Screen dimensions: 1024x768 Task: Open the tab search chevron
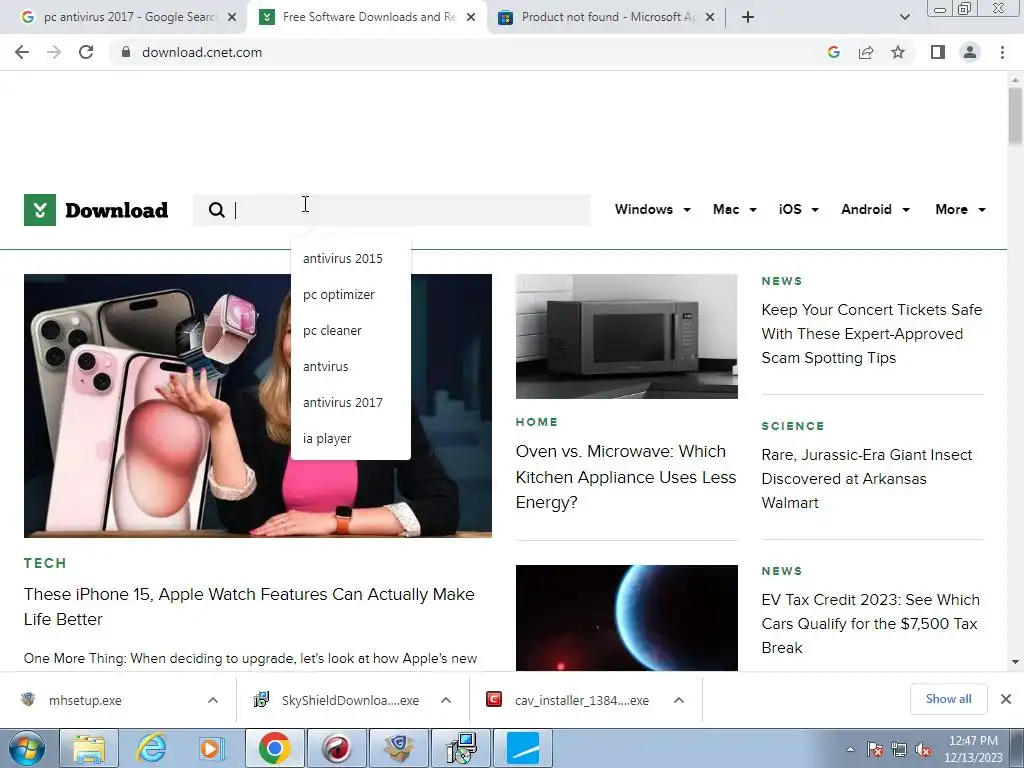tap(904, 17)
